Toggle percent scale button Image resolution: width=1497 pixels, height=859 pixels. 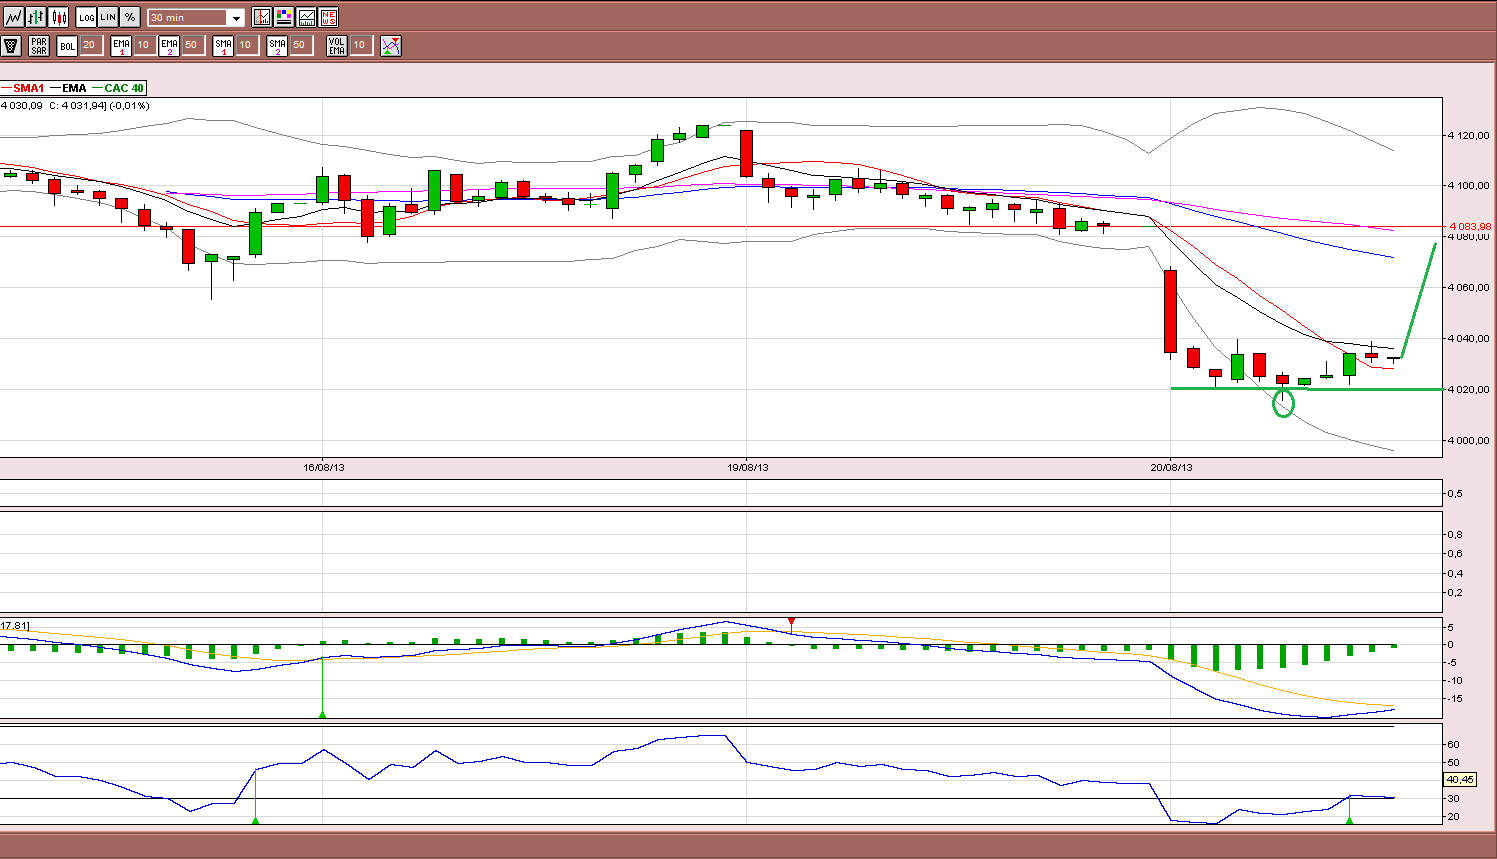click(x=130, y=17)
